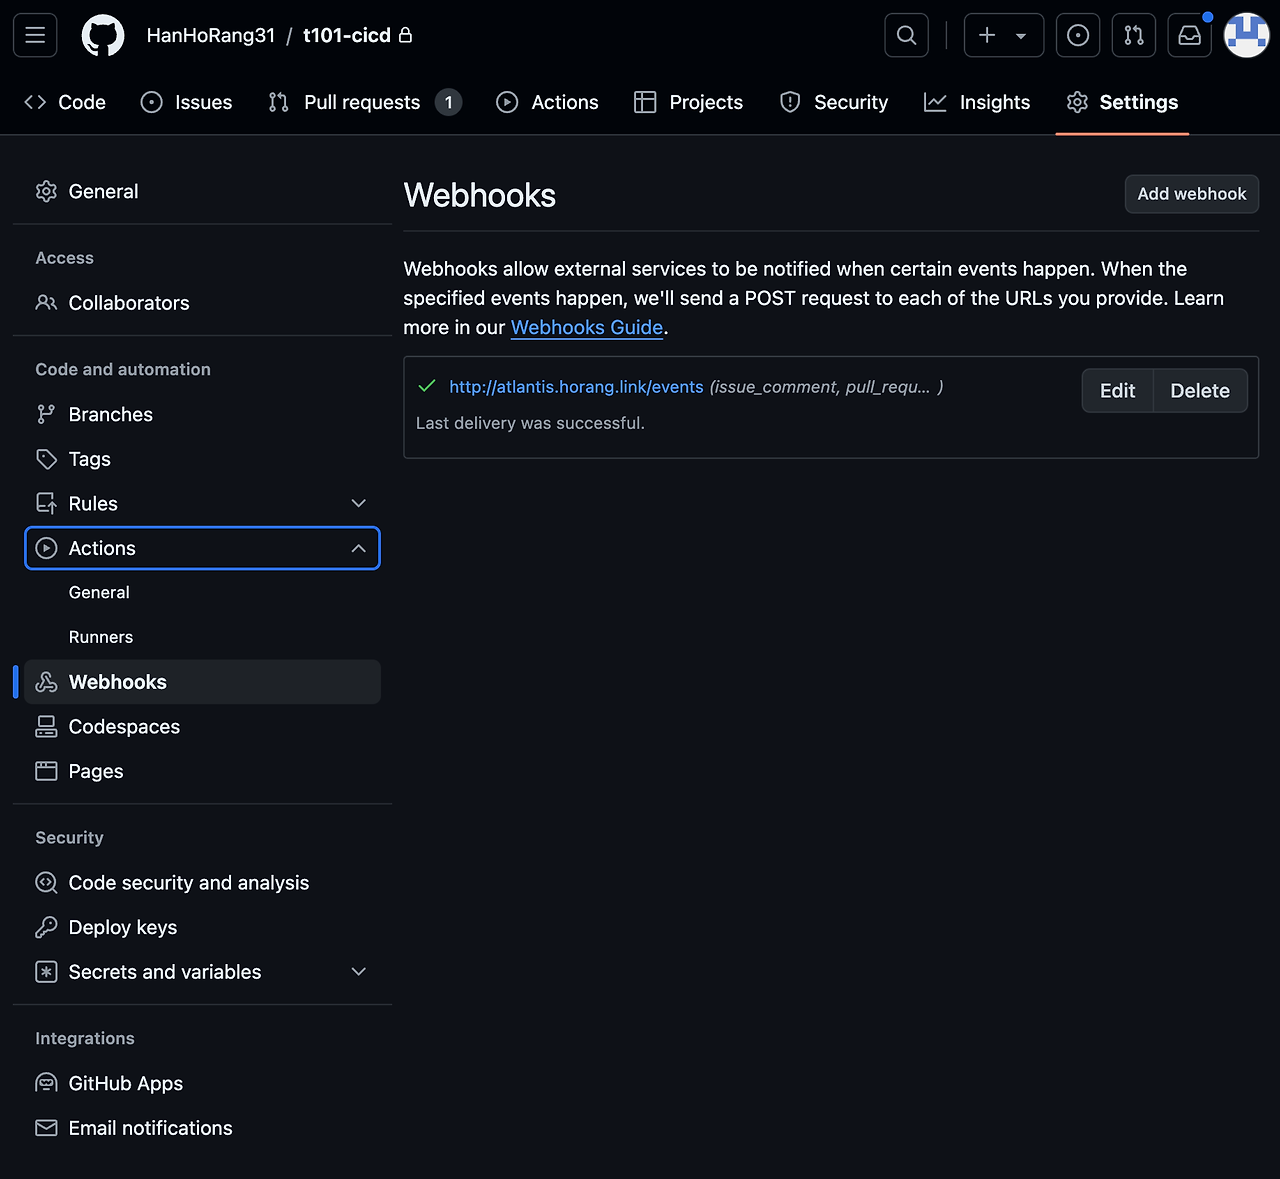Click the pull requests counter badge 1

(448, 102)
